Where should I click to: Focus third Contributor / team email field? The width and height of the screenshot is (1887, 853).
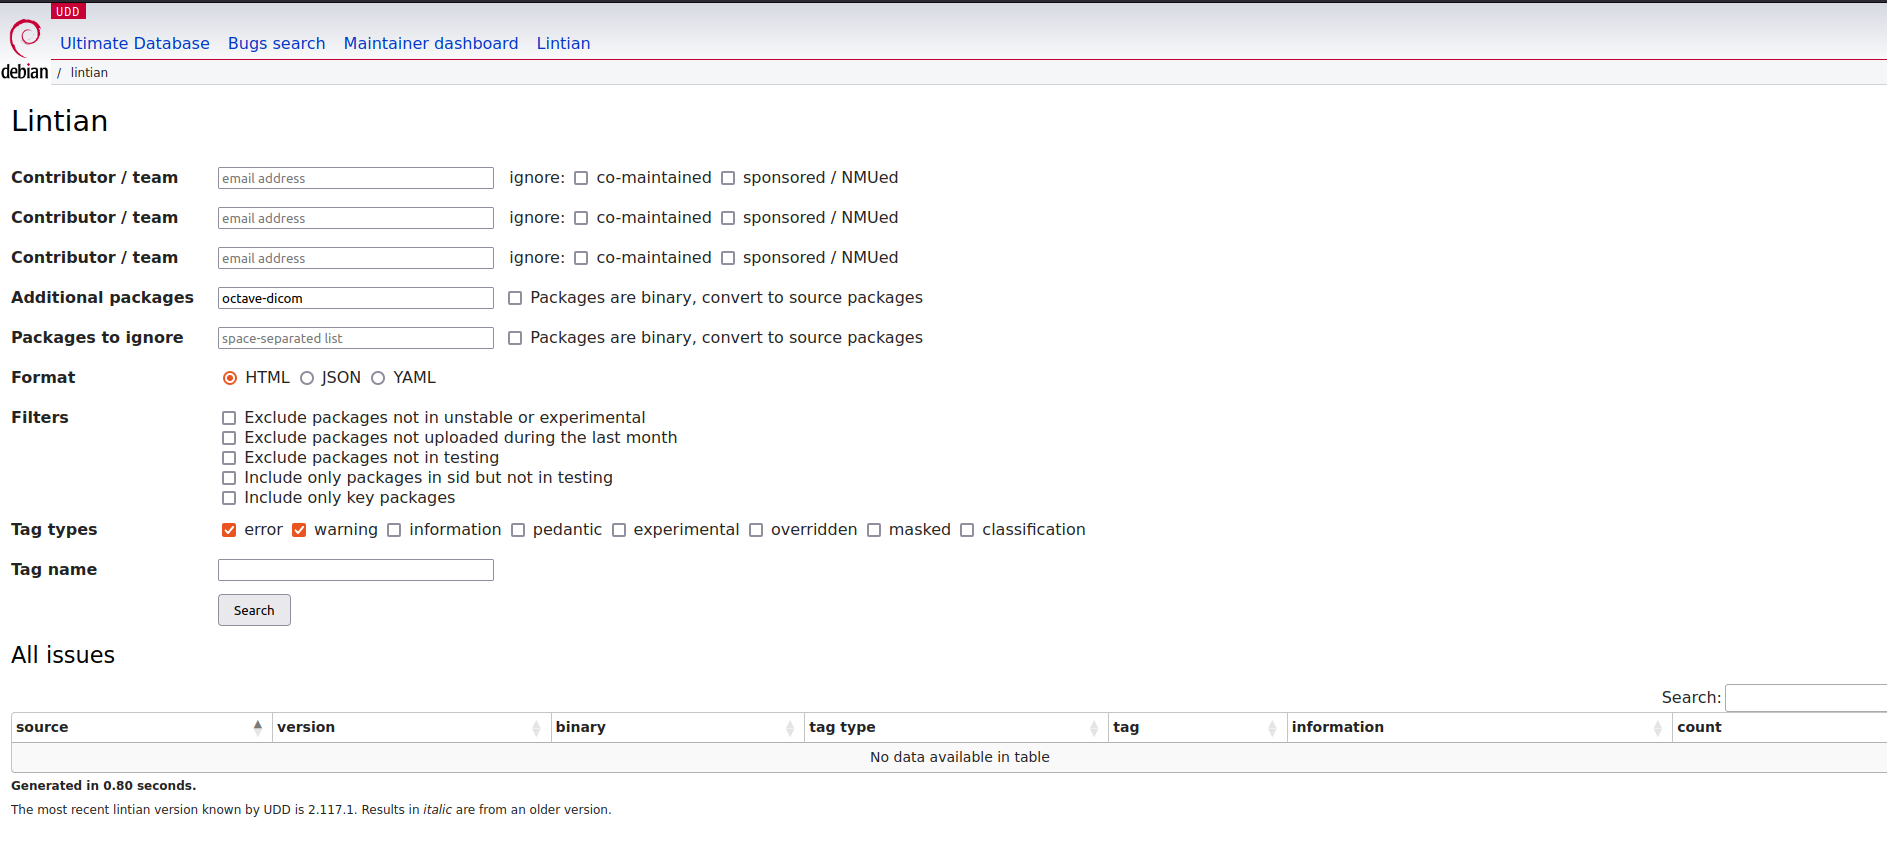point(356,258)
